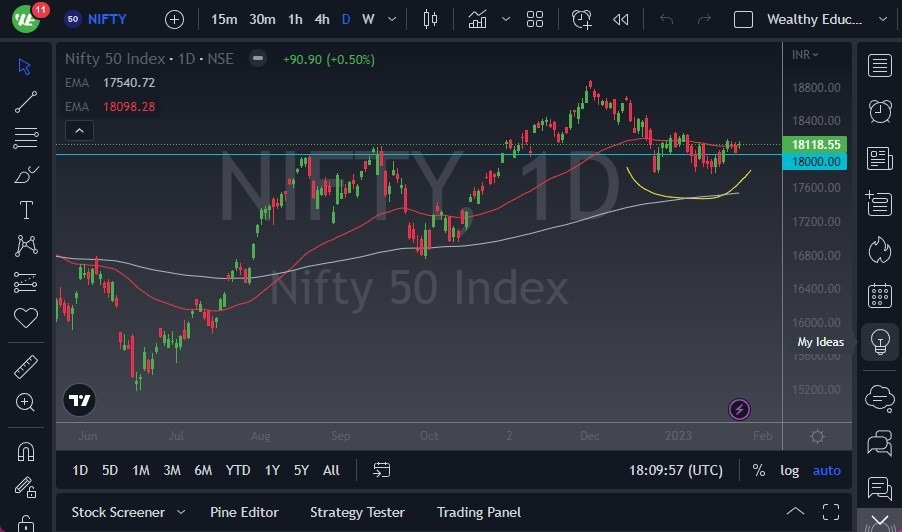Add symbol with the plus circle button
Viewport: 902px width, 532px height.
point(174,20)
